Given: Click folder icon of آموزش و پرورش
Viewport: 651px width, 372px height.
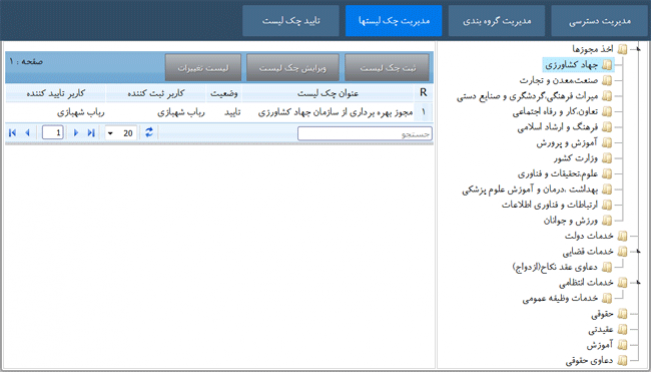Looking at the screenshot, I should click(607, 143).
